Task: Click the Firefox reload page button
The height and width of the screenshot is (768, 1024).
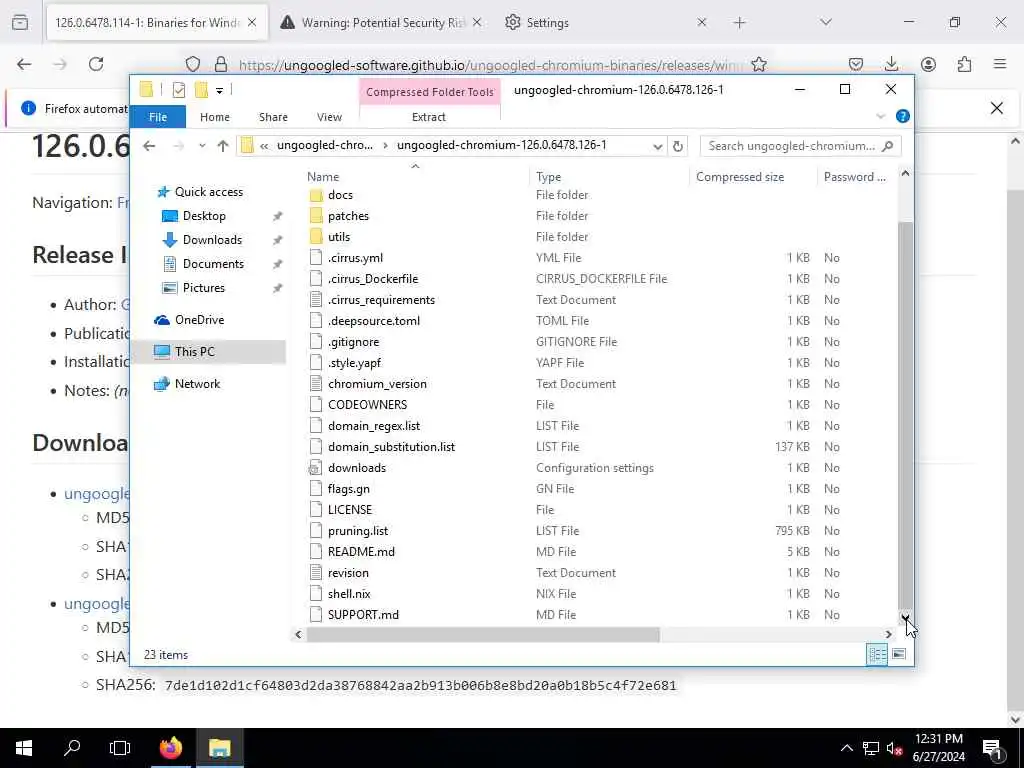Action: click(x=96, y=64)
